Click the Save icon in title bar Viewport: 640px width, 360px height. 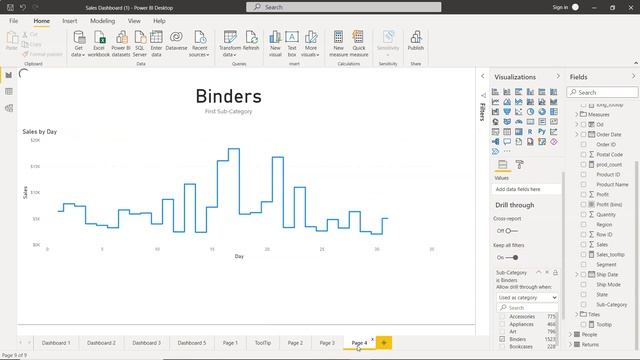10,7
